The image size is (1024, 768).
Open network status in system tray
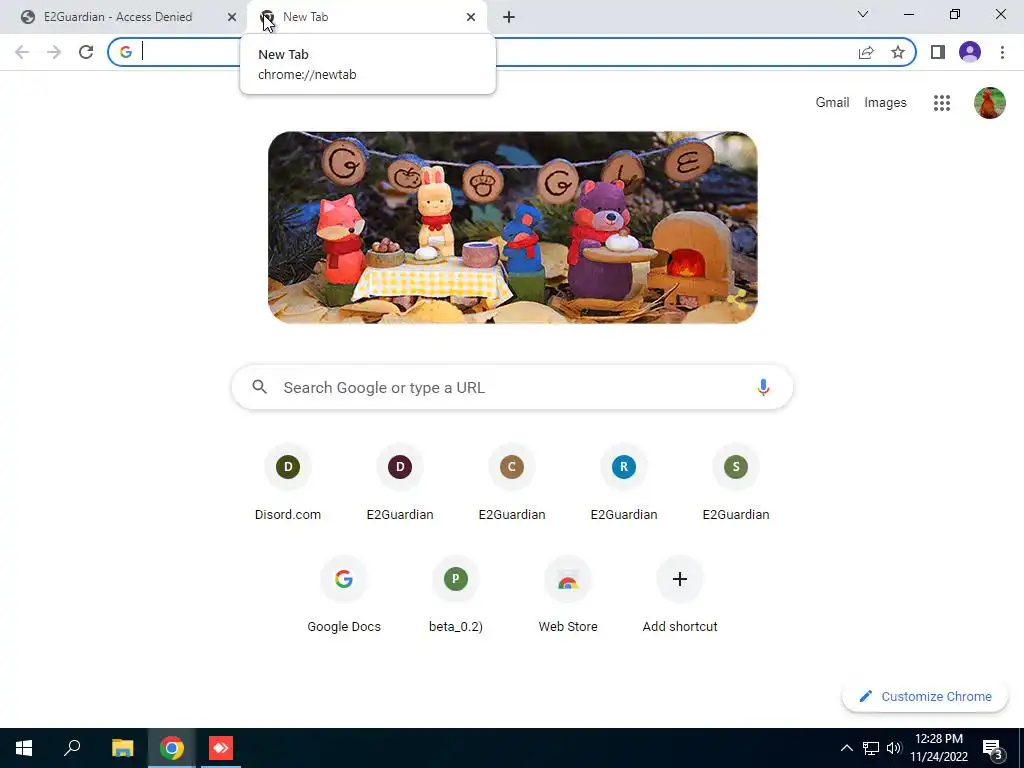click(x=871, y=748)
